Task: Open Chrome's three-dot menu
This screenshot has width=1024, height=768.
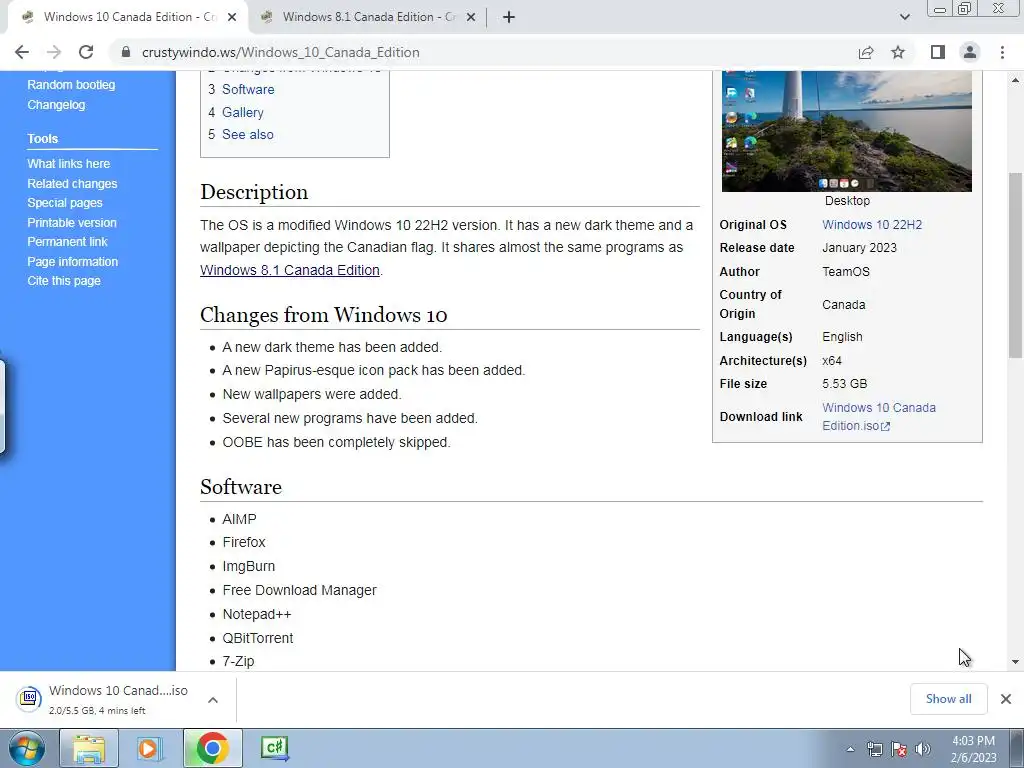Action: pos(1002,52)
